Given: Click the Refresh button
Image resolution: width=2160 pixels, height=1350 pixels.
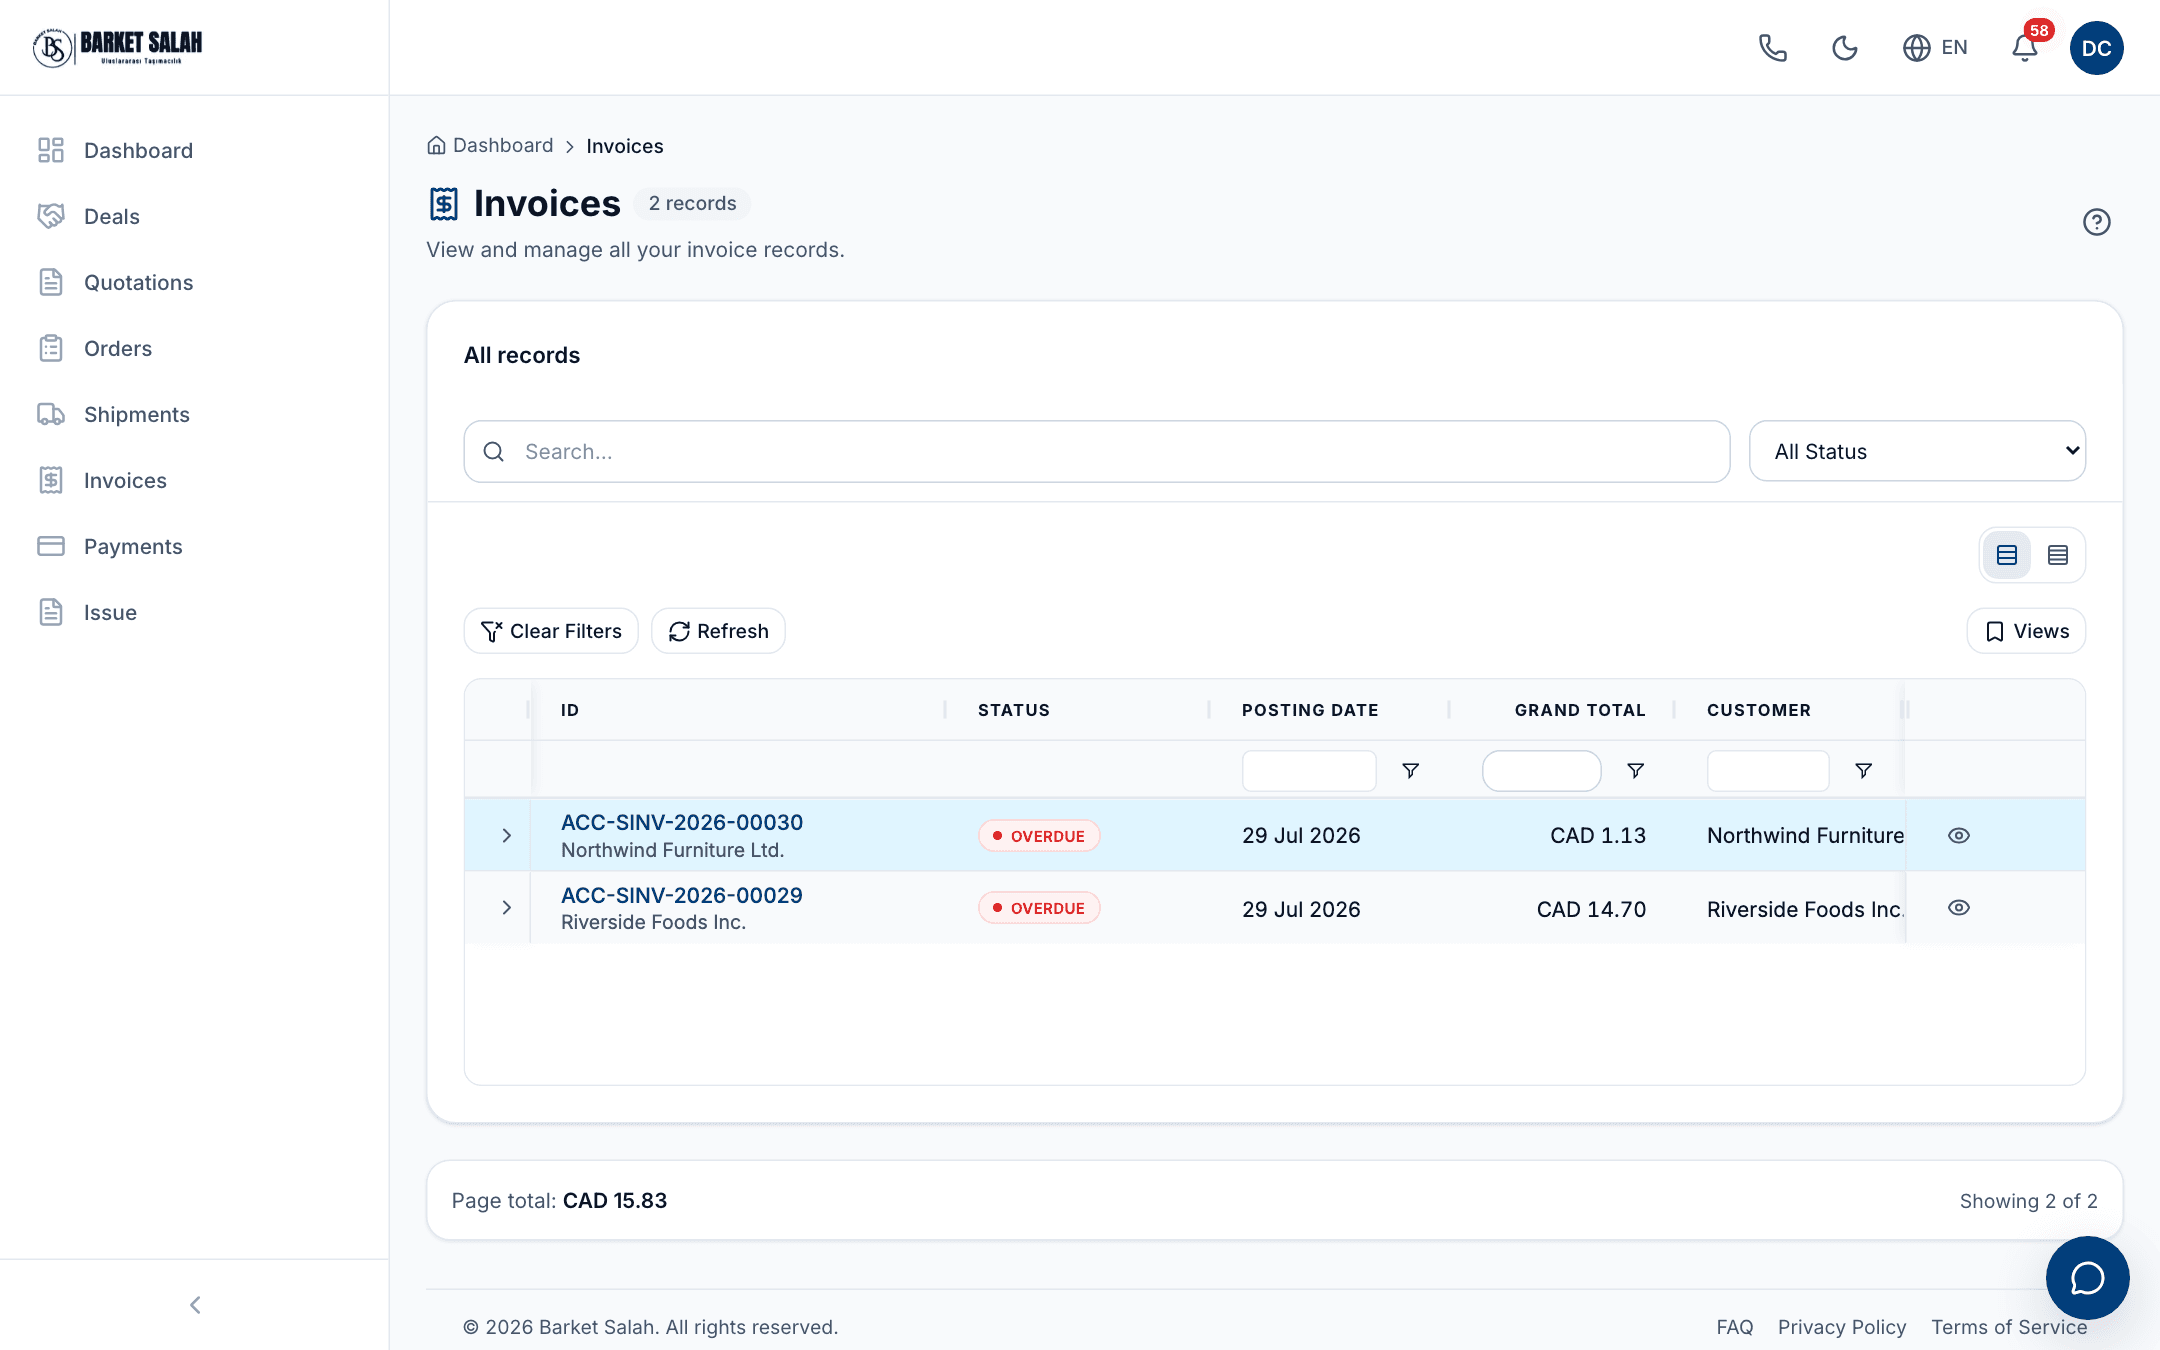Looking at the screenshot, I should tap(718, 631).
